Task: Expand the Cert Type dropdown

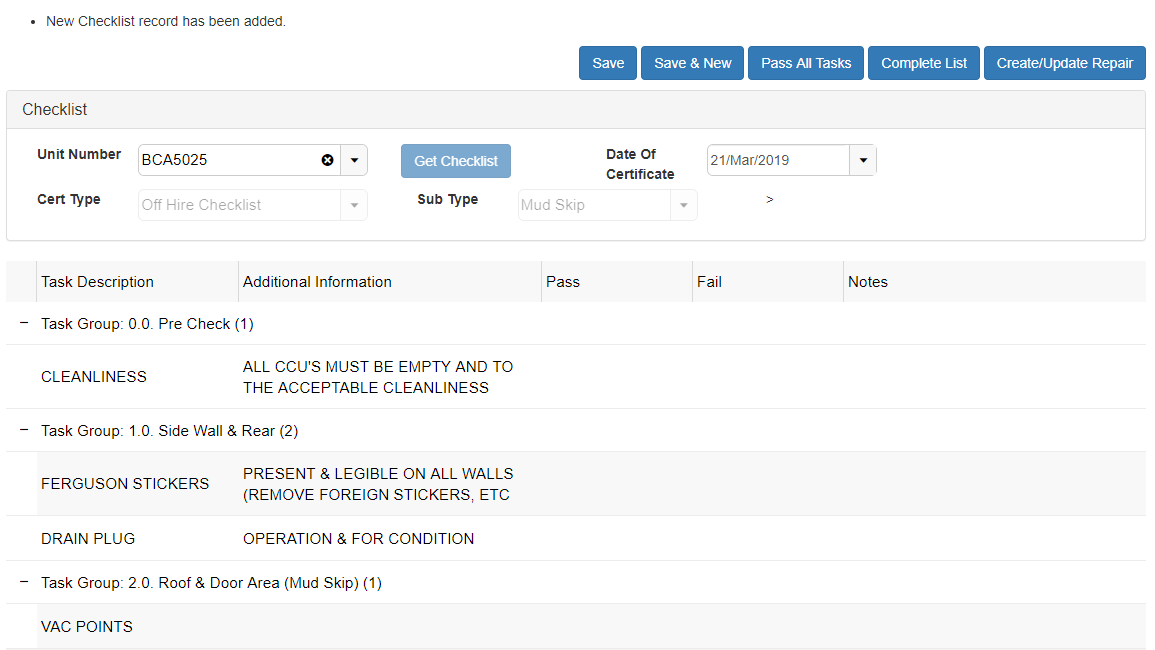Action: (x=354, y=205)
